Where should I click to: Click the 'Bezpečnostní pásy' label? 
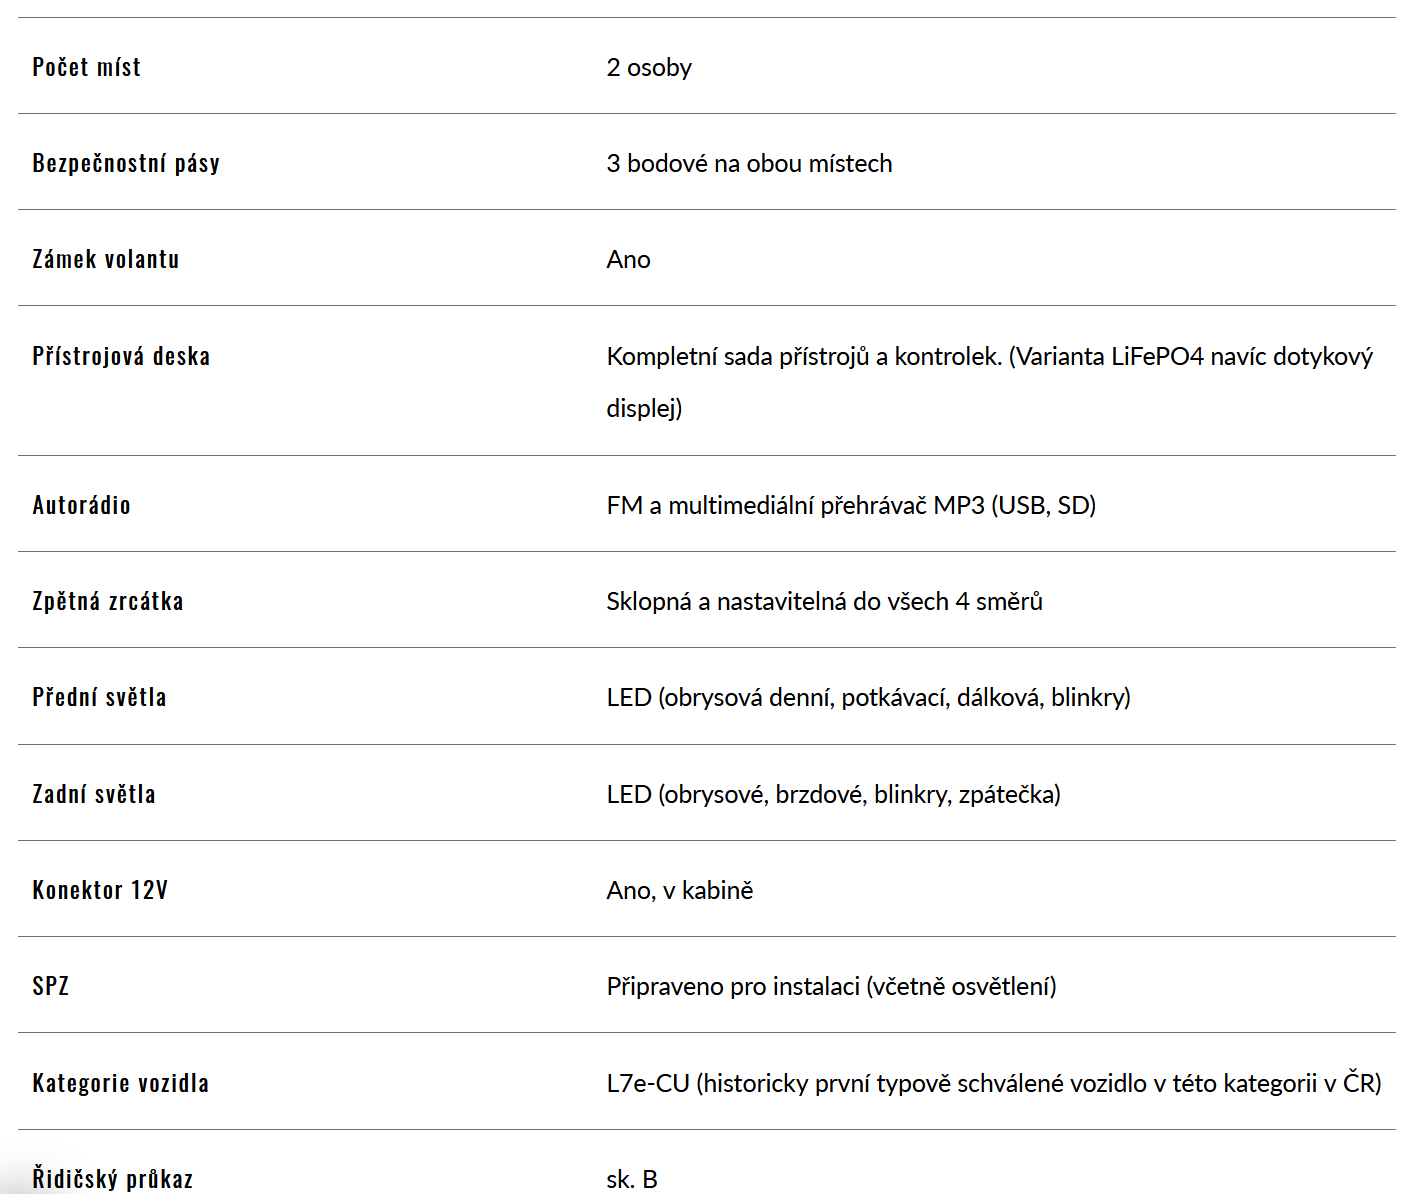point(126,163)
